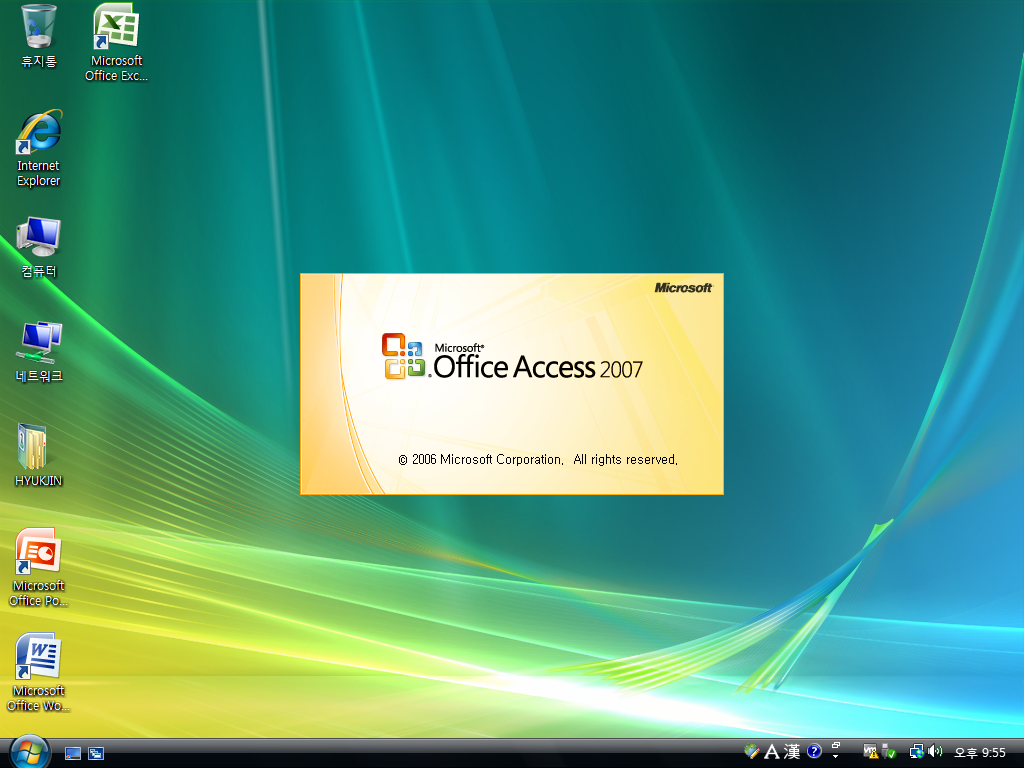Click the language bar restore icon
This screenshot has height=768, width=1024.
(835, 745)
